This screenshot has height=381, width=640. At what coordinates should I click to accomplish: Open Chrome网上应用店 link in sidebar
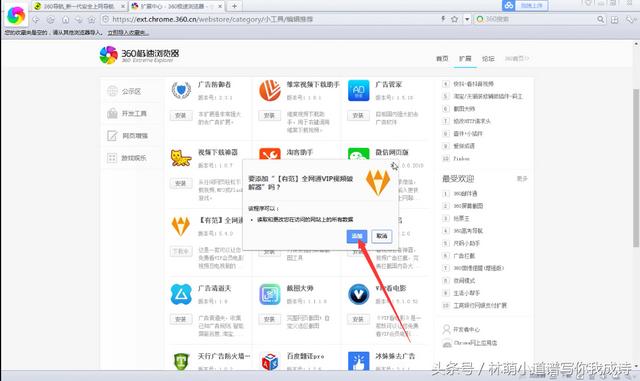tap(476, 343)
